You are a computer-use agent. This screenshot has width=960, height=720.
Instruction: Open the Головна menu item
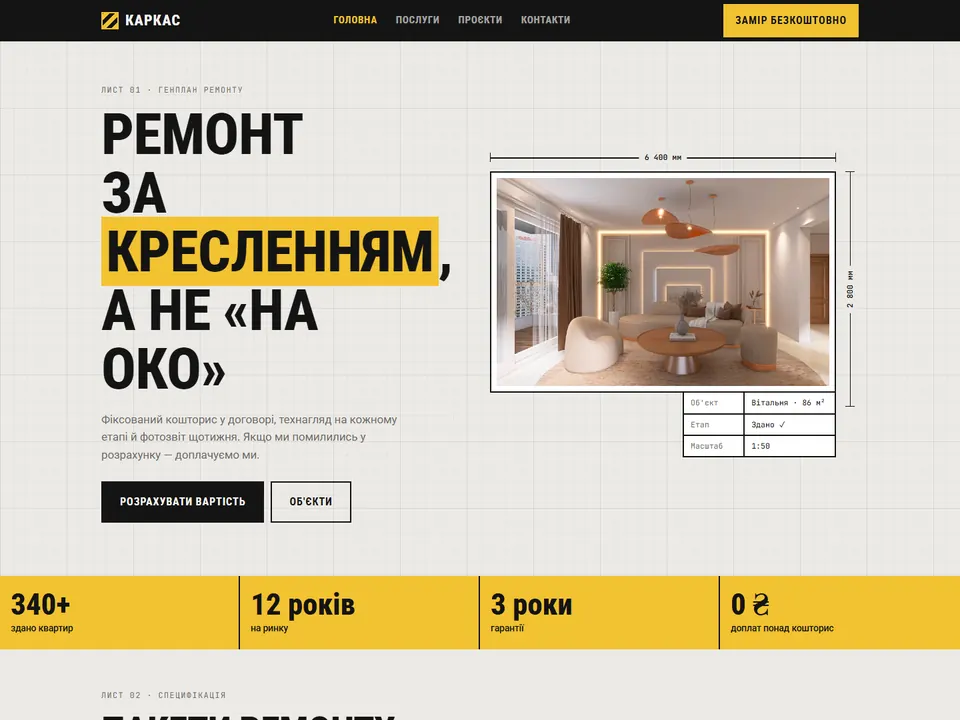click(x=355, y=20)
